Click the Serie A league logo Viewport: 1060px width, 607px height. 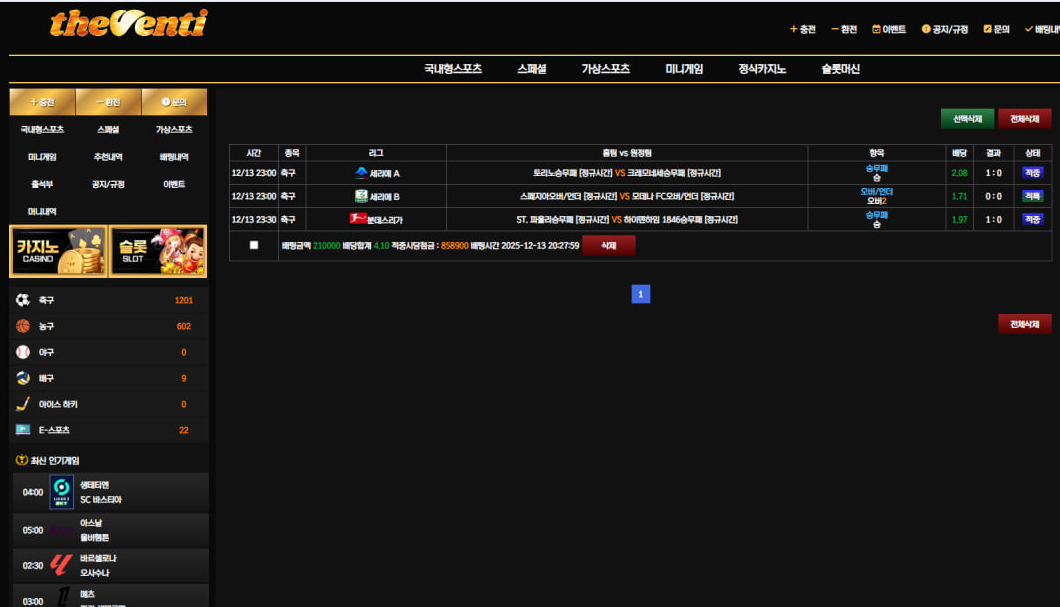point(361,173)
